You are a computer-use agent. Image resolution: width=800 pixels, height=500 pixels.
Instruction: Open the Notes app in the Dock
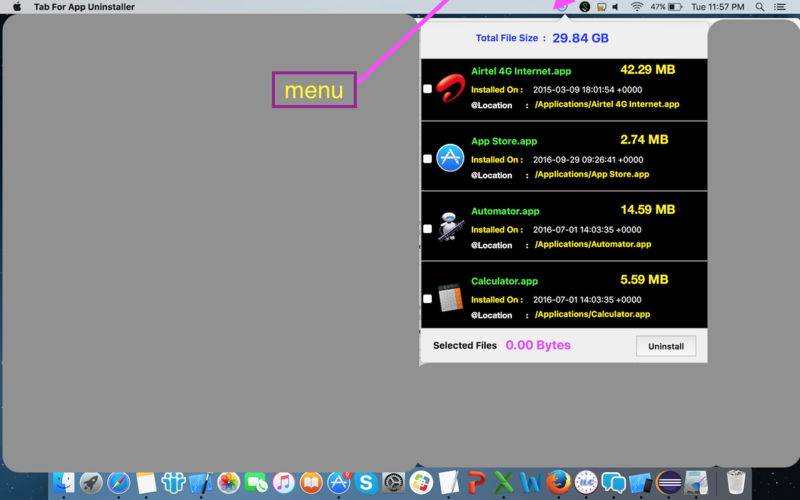pyautogui.click(x=146, y=482)
